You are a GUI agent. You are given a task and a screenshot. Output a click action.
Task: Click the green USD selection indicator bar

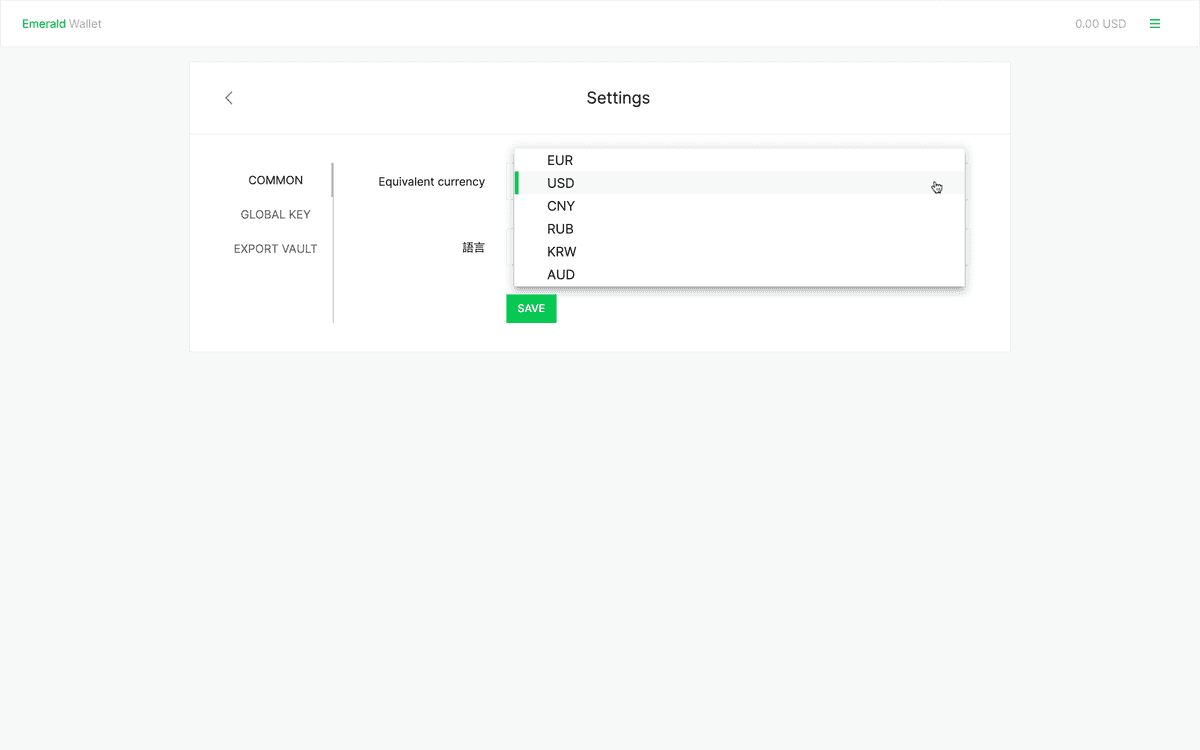(517, 183)
